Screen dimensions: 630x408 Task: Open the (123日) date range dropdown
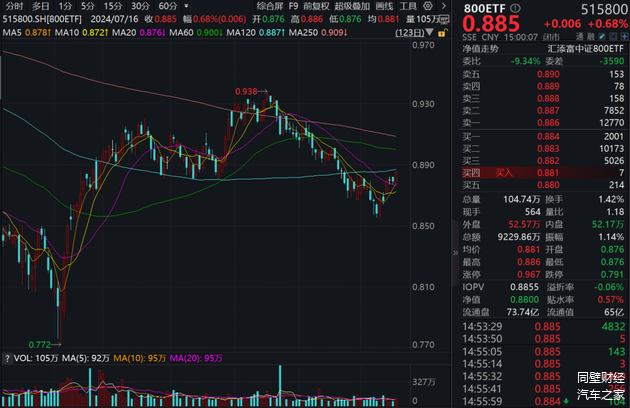click(x=408, y=34)
